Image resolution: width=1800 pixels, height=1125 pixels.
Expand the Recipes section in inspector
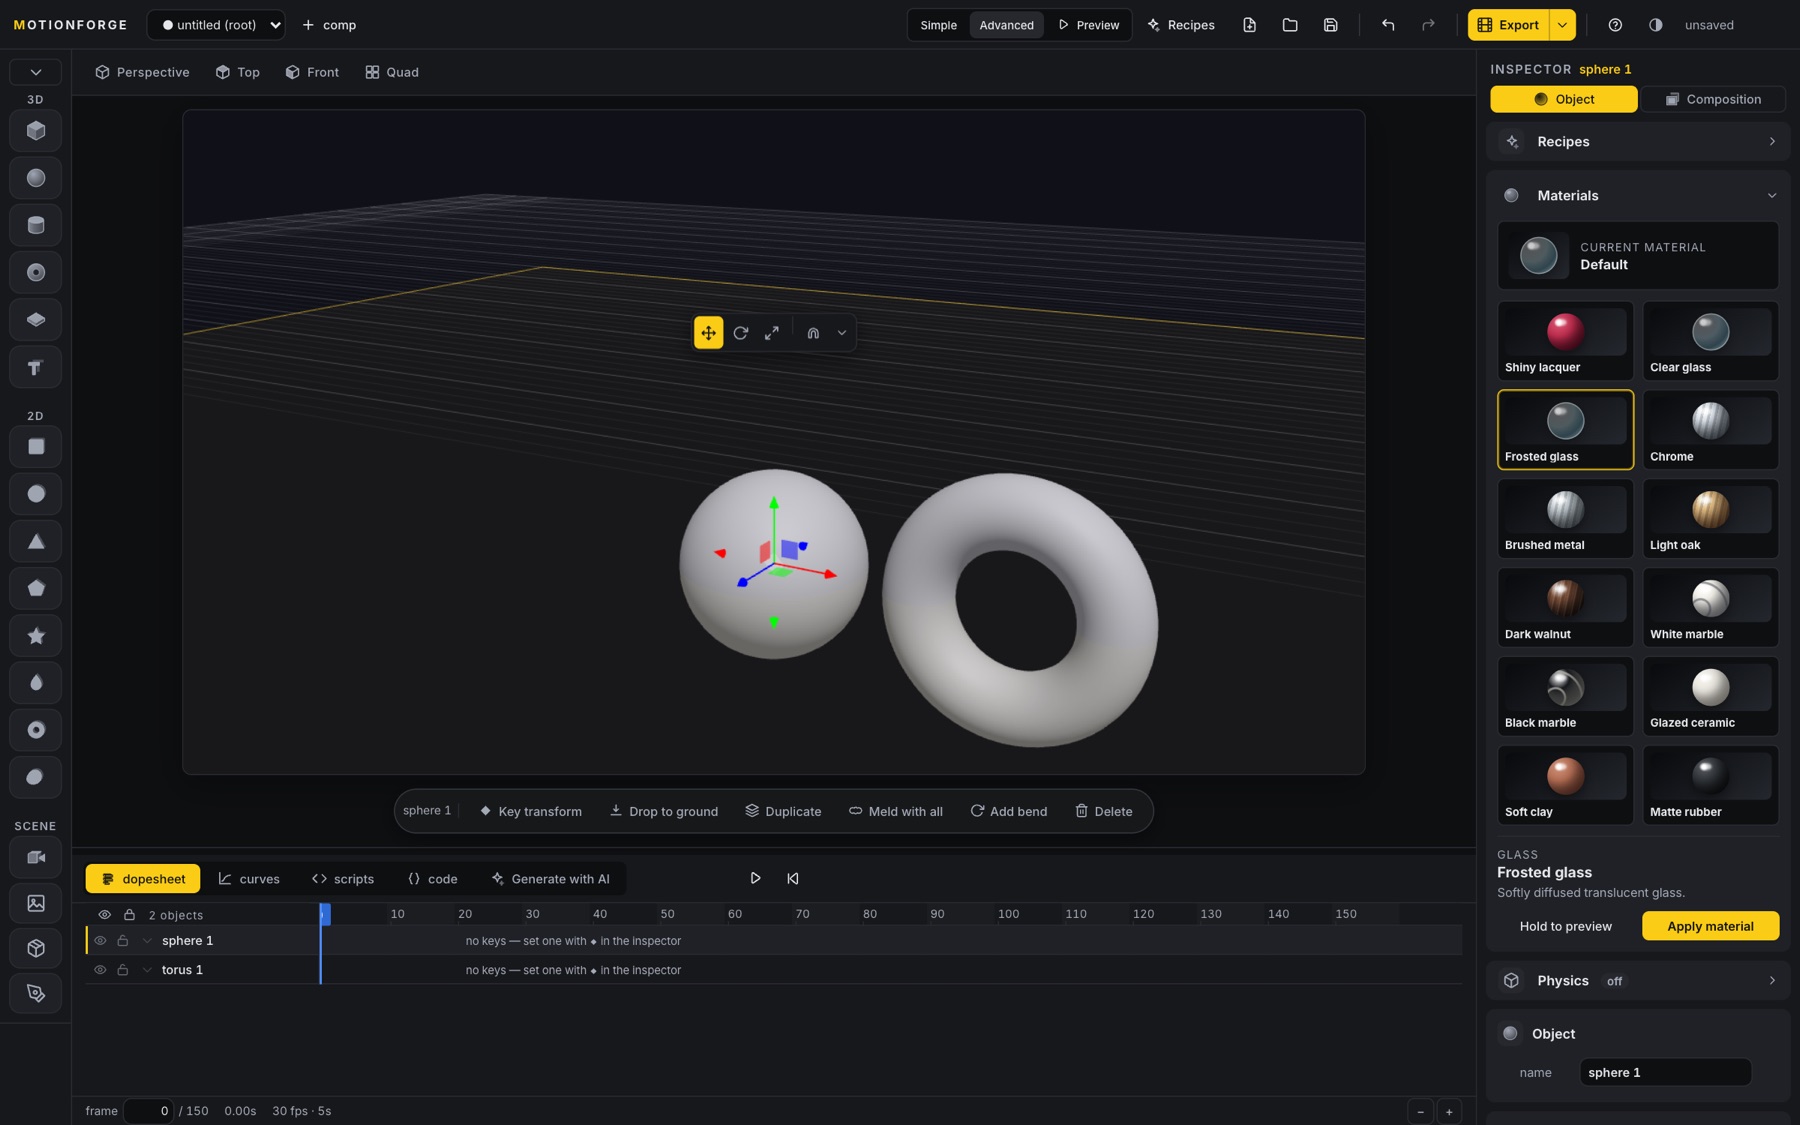[x=1638, y=142]
